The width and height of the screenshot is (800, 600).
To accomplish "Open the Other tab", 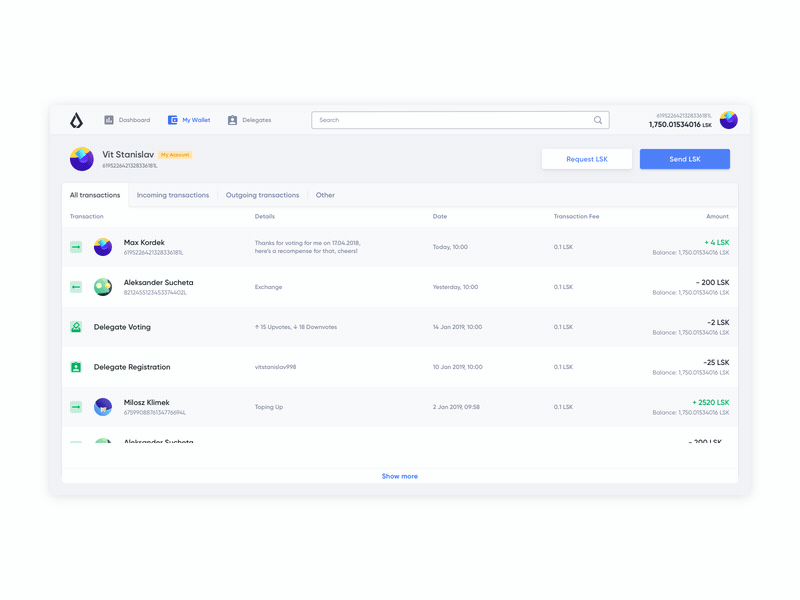I will click(x=325, y=195).
